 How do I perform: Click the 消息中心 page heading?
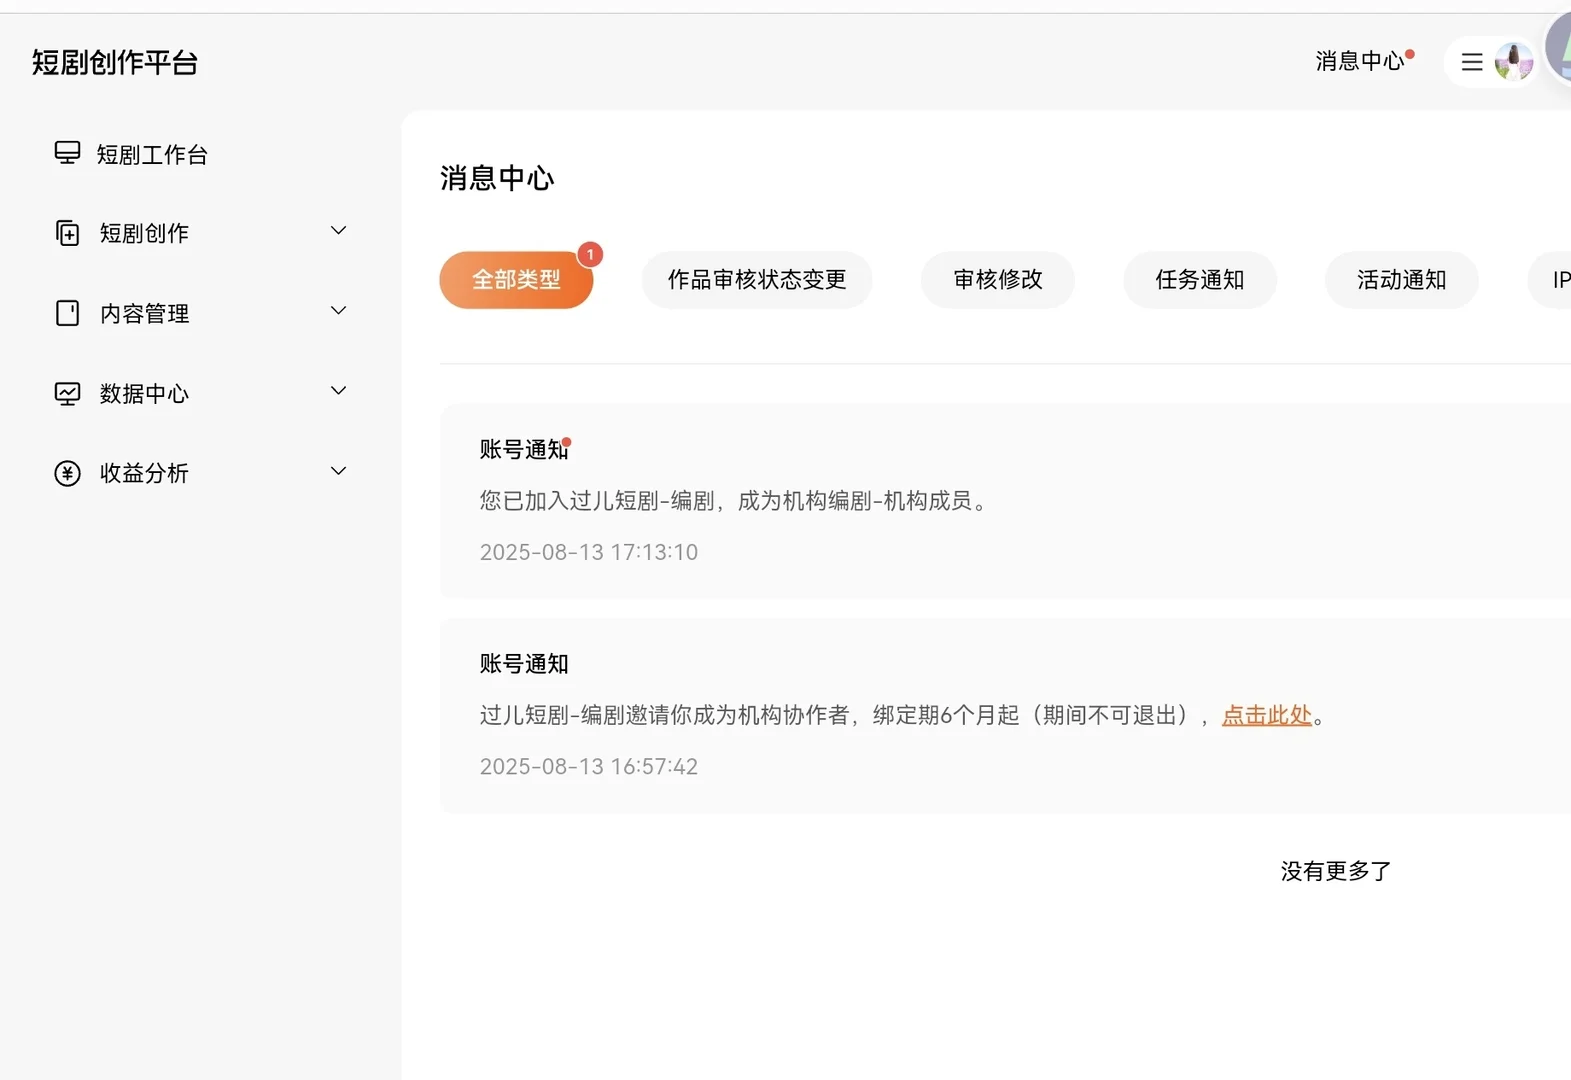pos(497,178)
